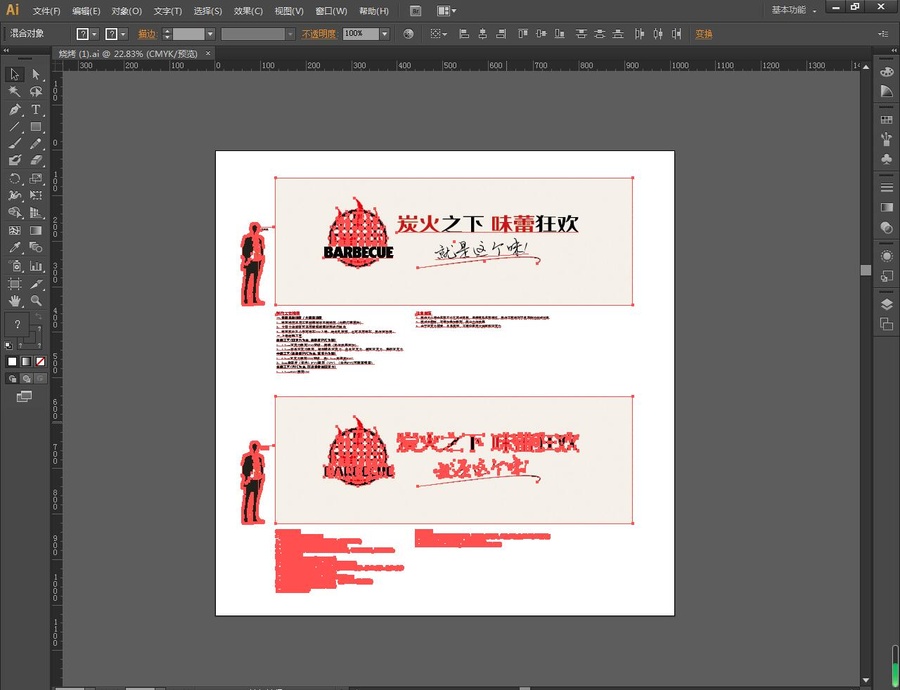Open the Recolor Artwork wheel button
900x690 pixels.
408,34
